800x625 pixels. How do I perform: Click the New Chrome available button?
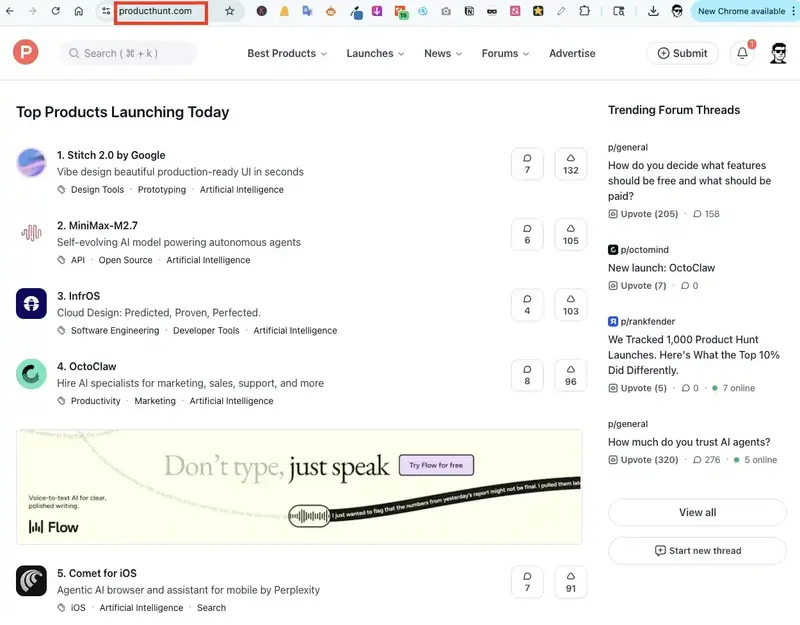[741, 11]
